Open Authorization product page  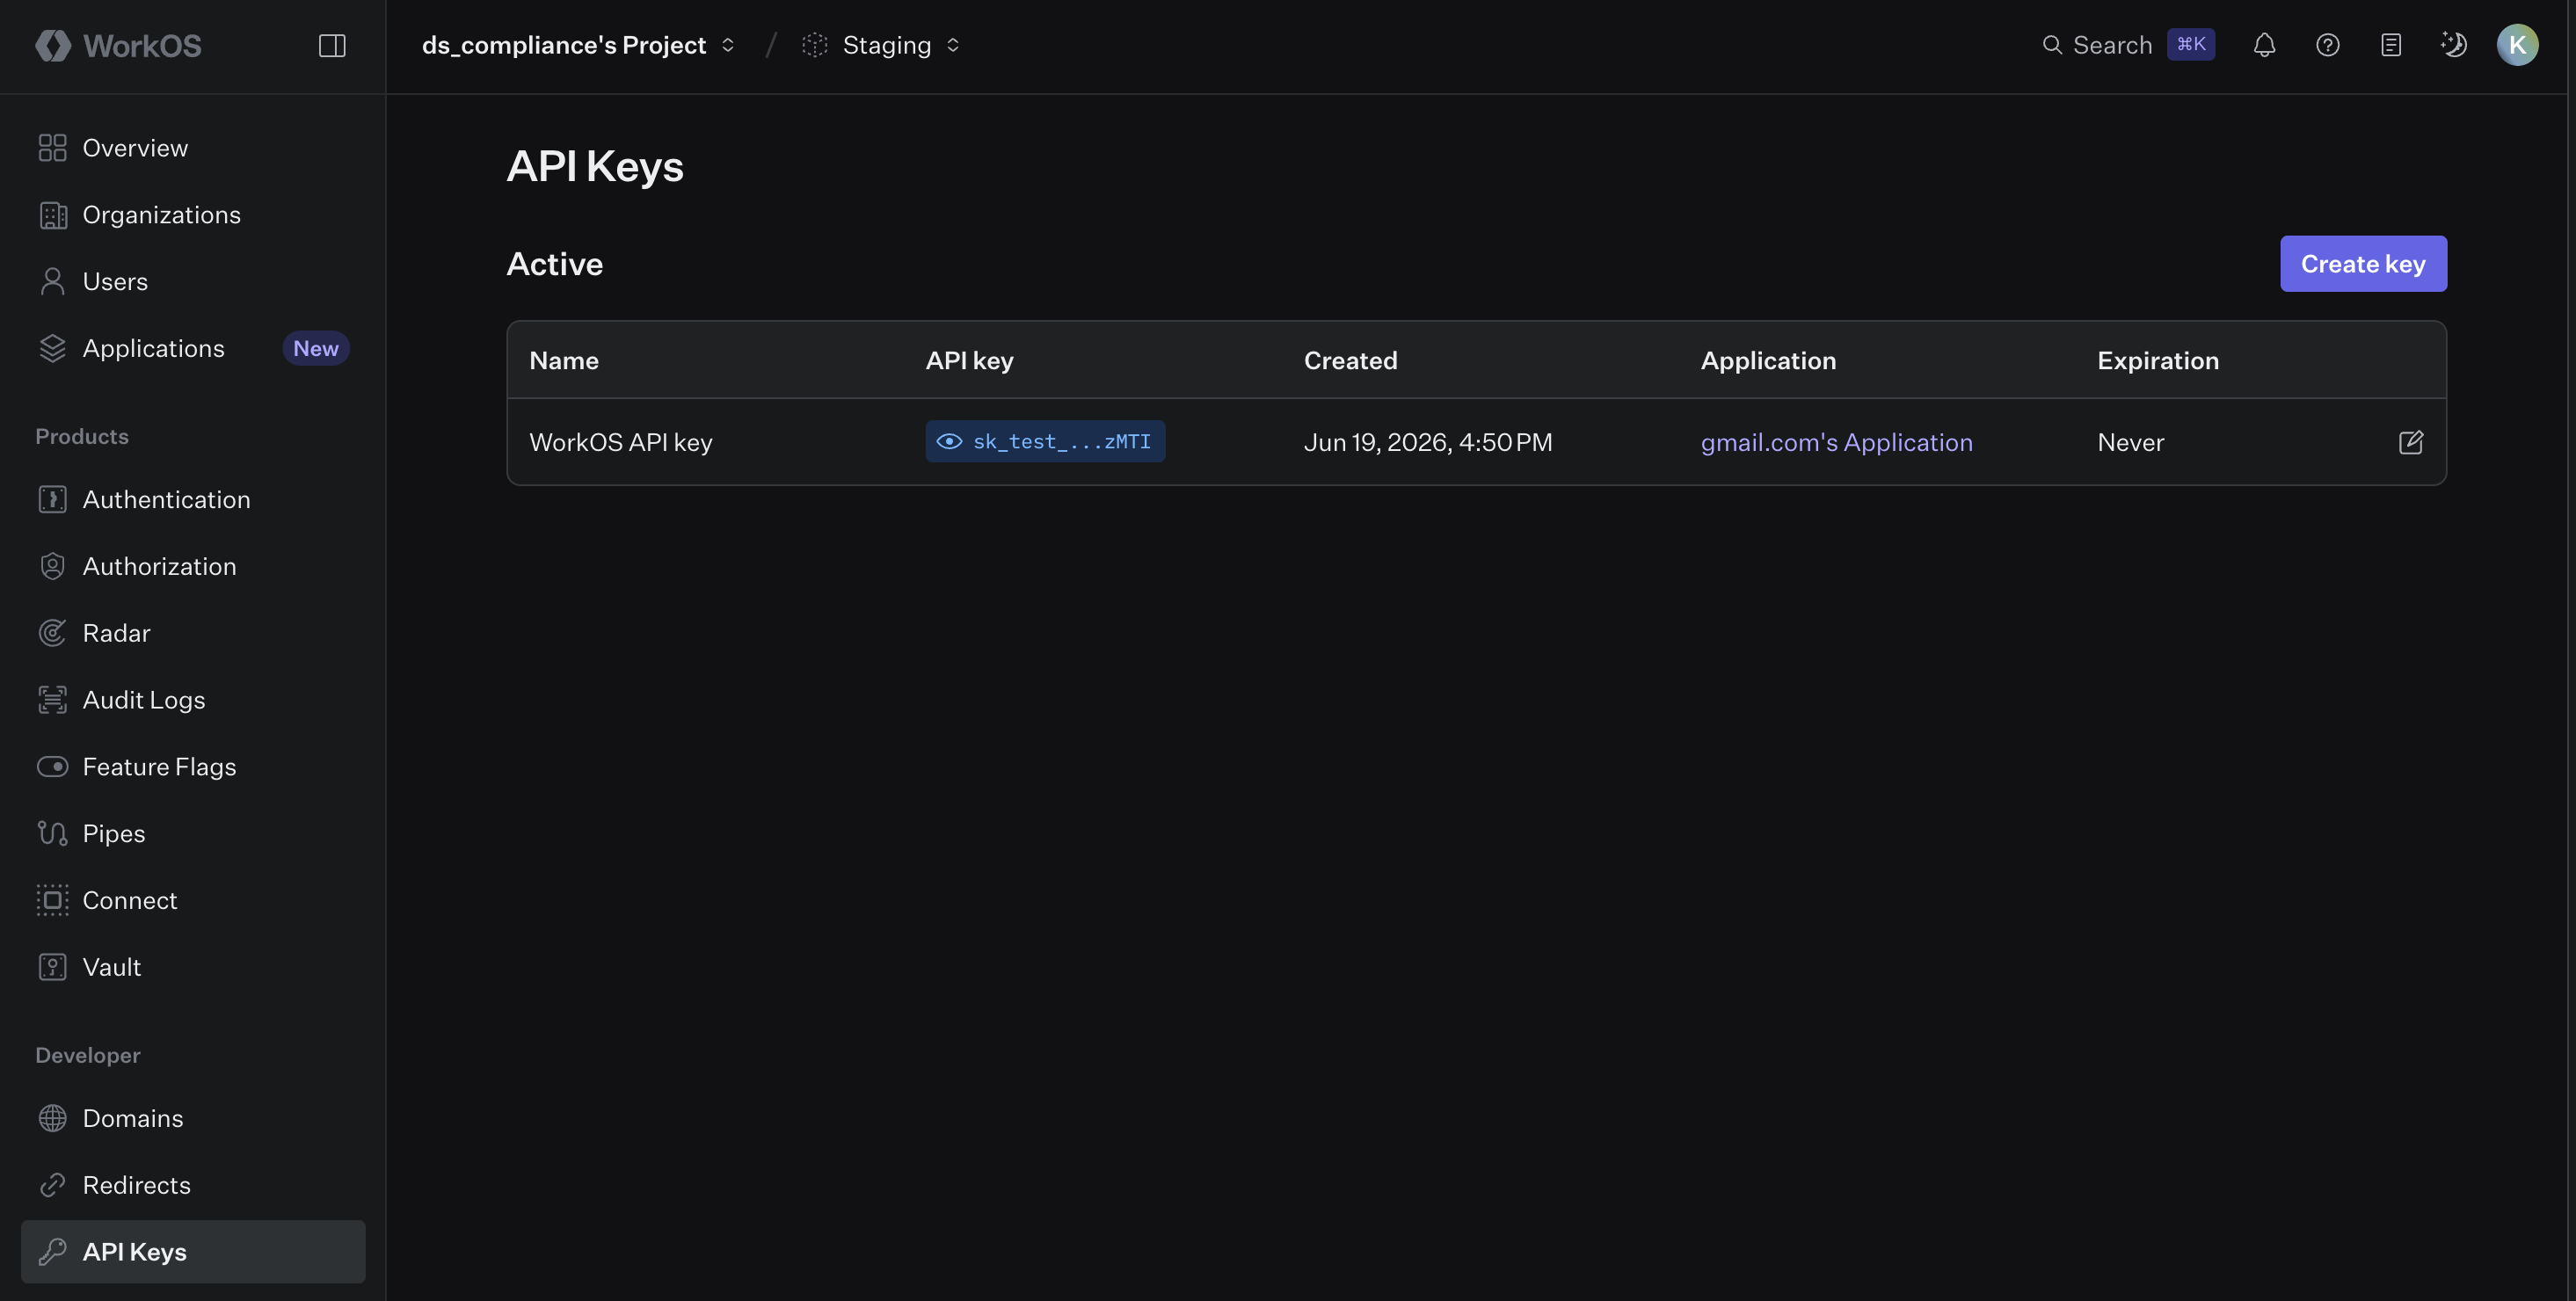(x=193, y=566)
